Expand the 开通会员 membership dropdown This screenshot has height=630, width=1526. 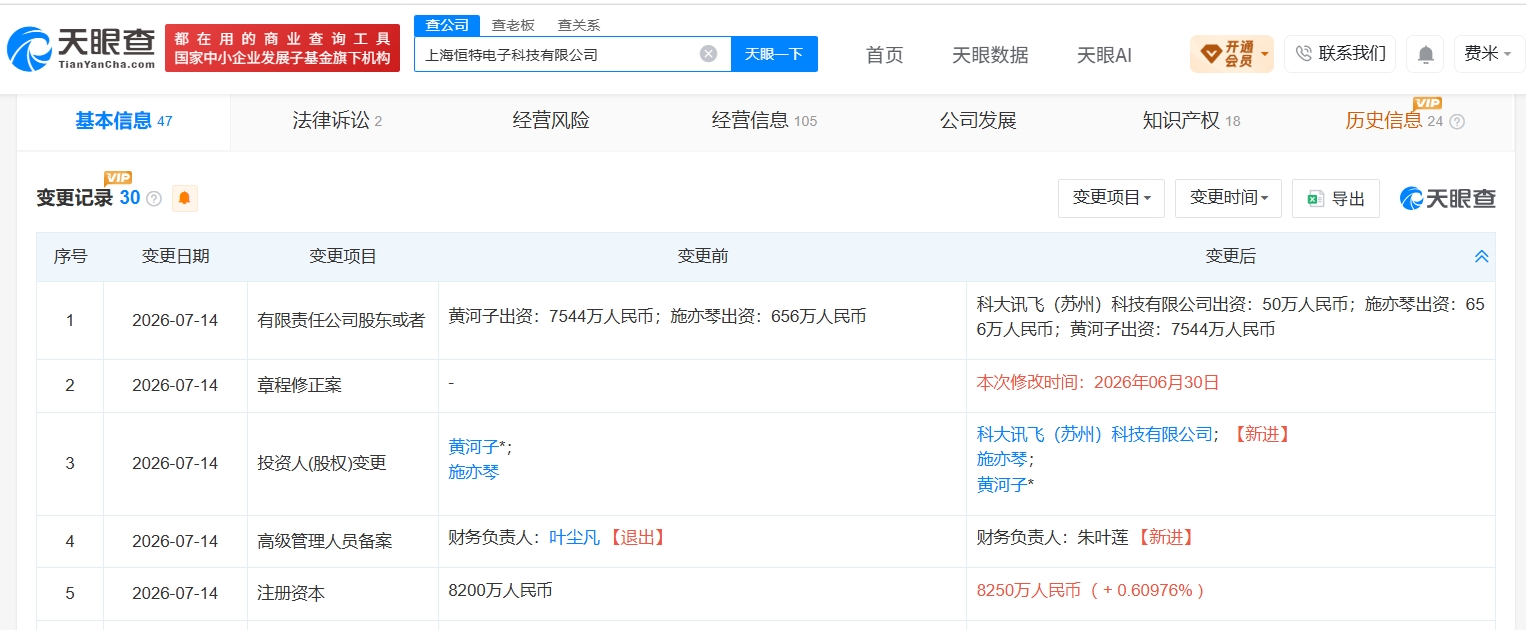1232,54
